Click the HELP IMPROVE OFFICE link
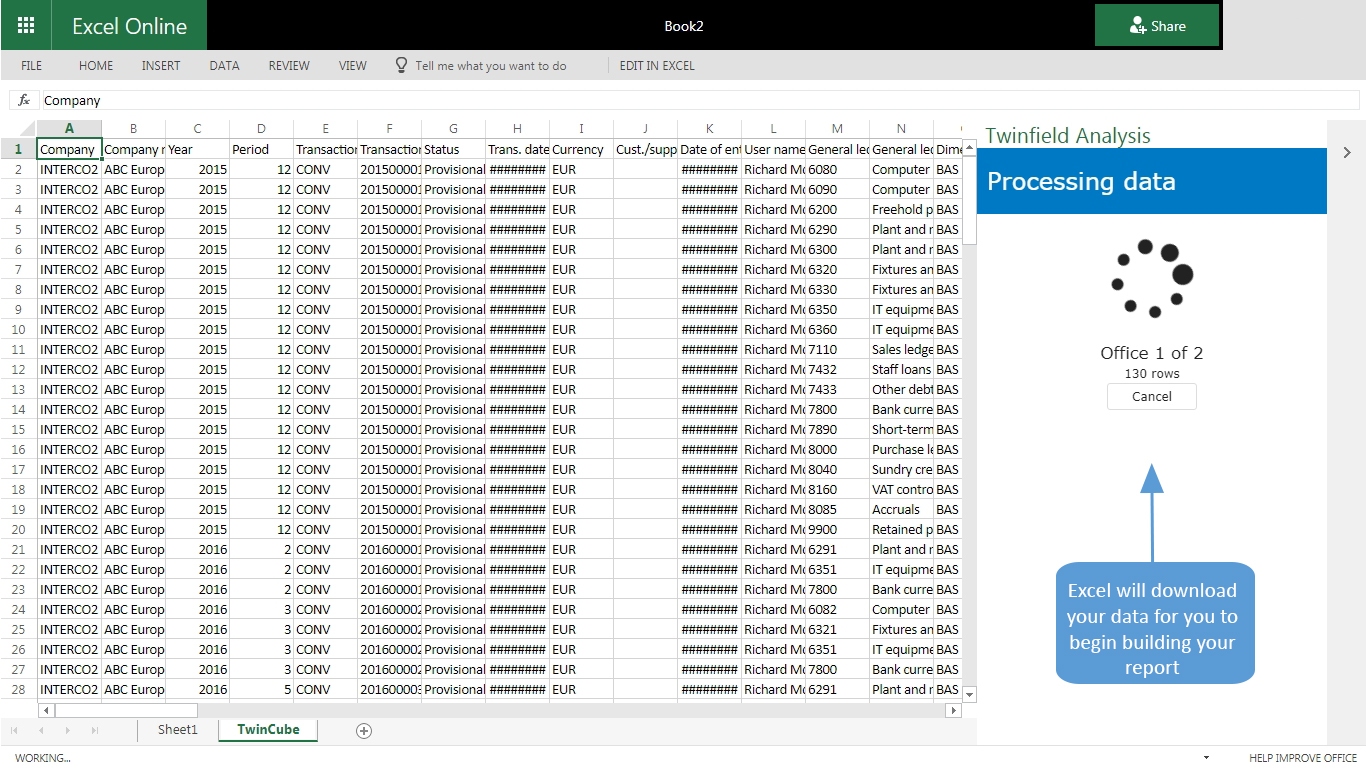Image resolution: width=1366 pixels, height=768 pixels. [x=1303, y=758]
